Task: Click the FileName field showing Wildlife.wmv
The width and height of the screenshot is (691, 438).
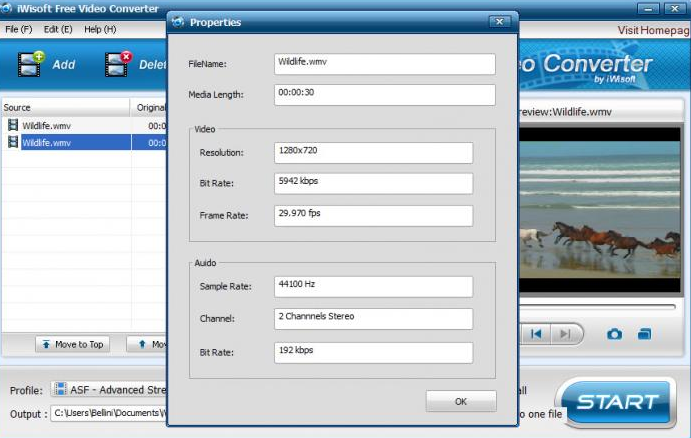Action: 385,64
